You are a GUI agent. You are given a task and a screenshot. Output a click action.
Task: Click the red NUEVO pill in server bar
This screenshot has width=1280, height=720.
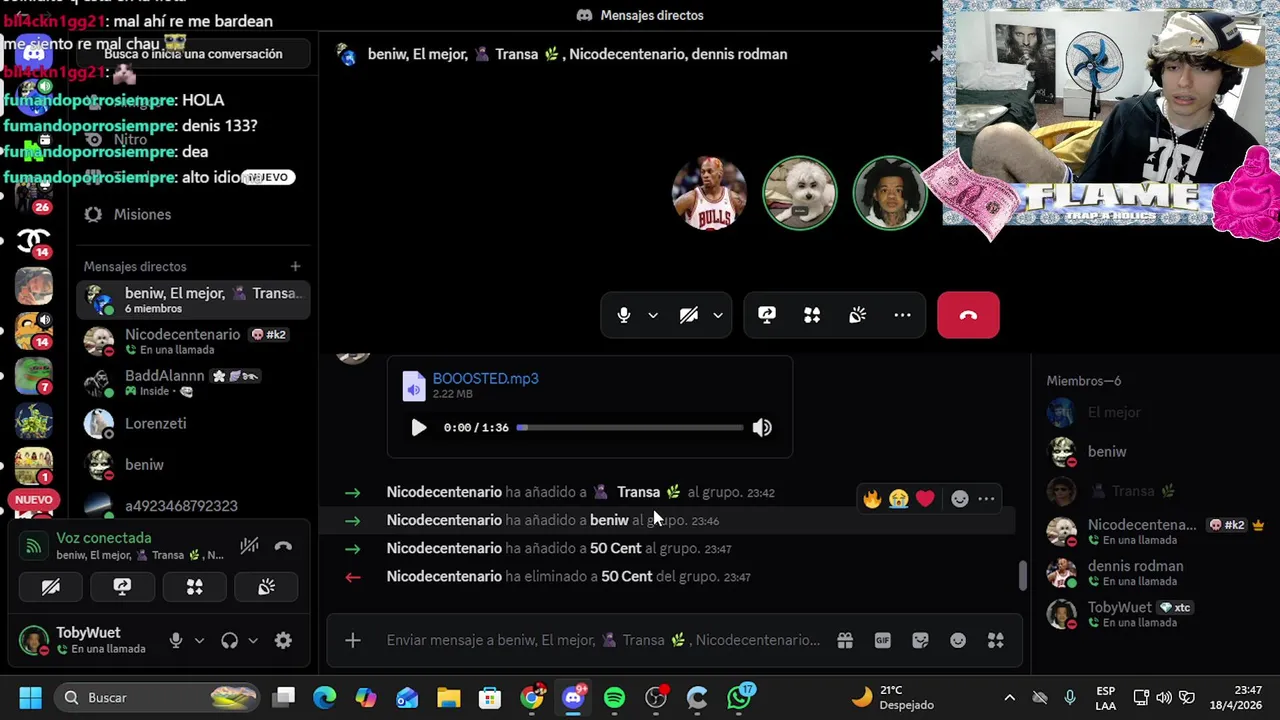click(x=33, y=499)
